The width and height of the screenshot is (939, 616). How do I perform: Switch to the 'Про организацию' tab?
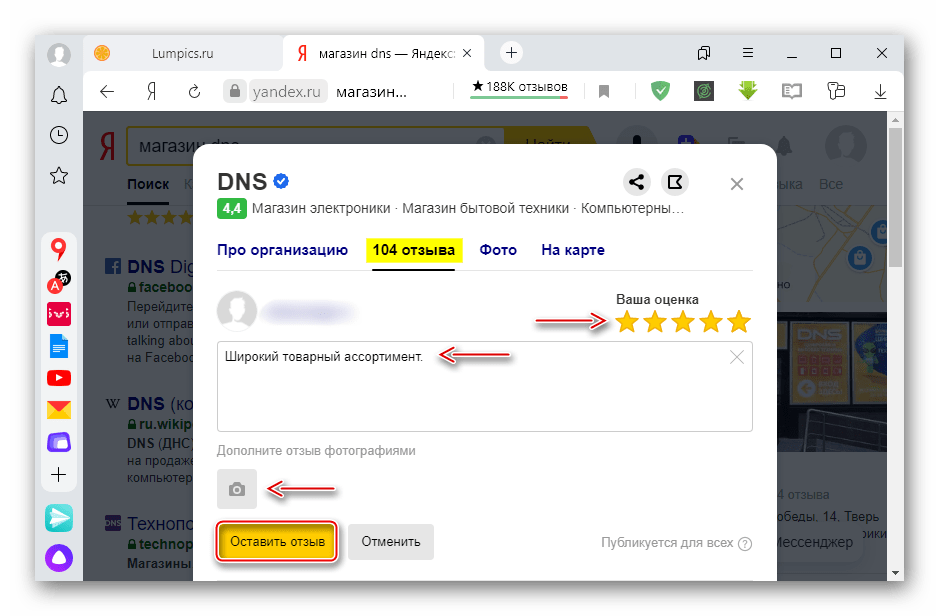tap(282, 250)
